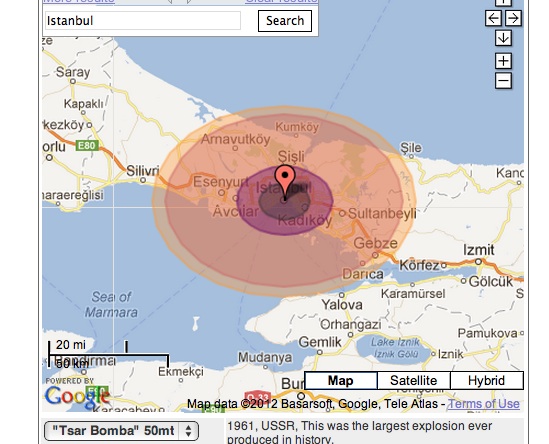Zoom in with the plus button
Screen dimensions: 549x444
[503, 61]
